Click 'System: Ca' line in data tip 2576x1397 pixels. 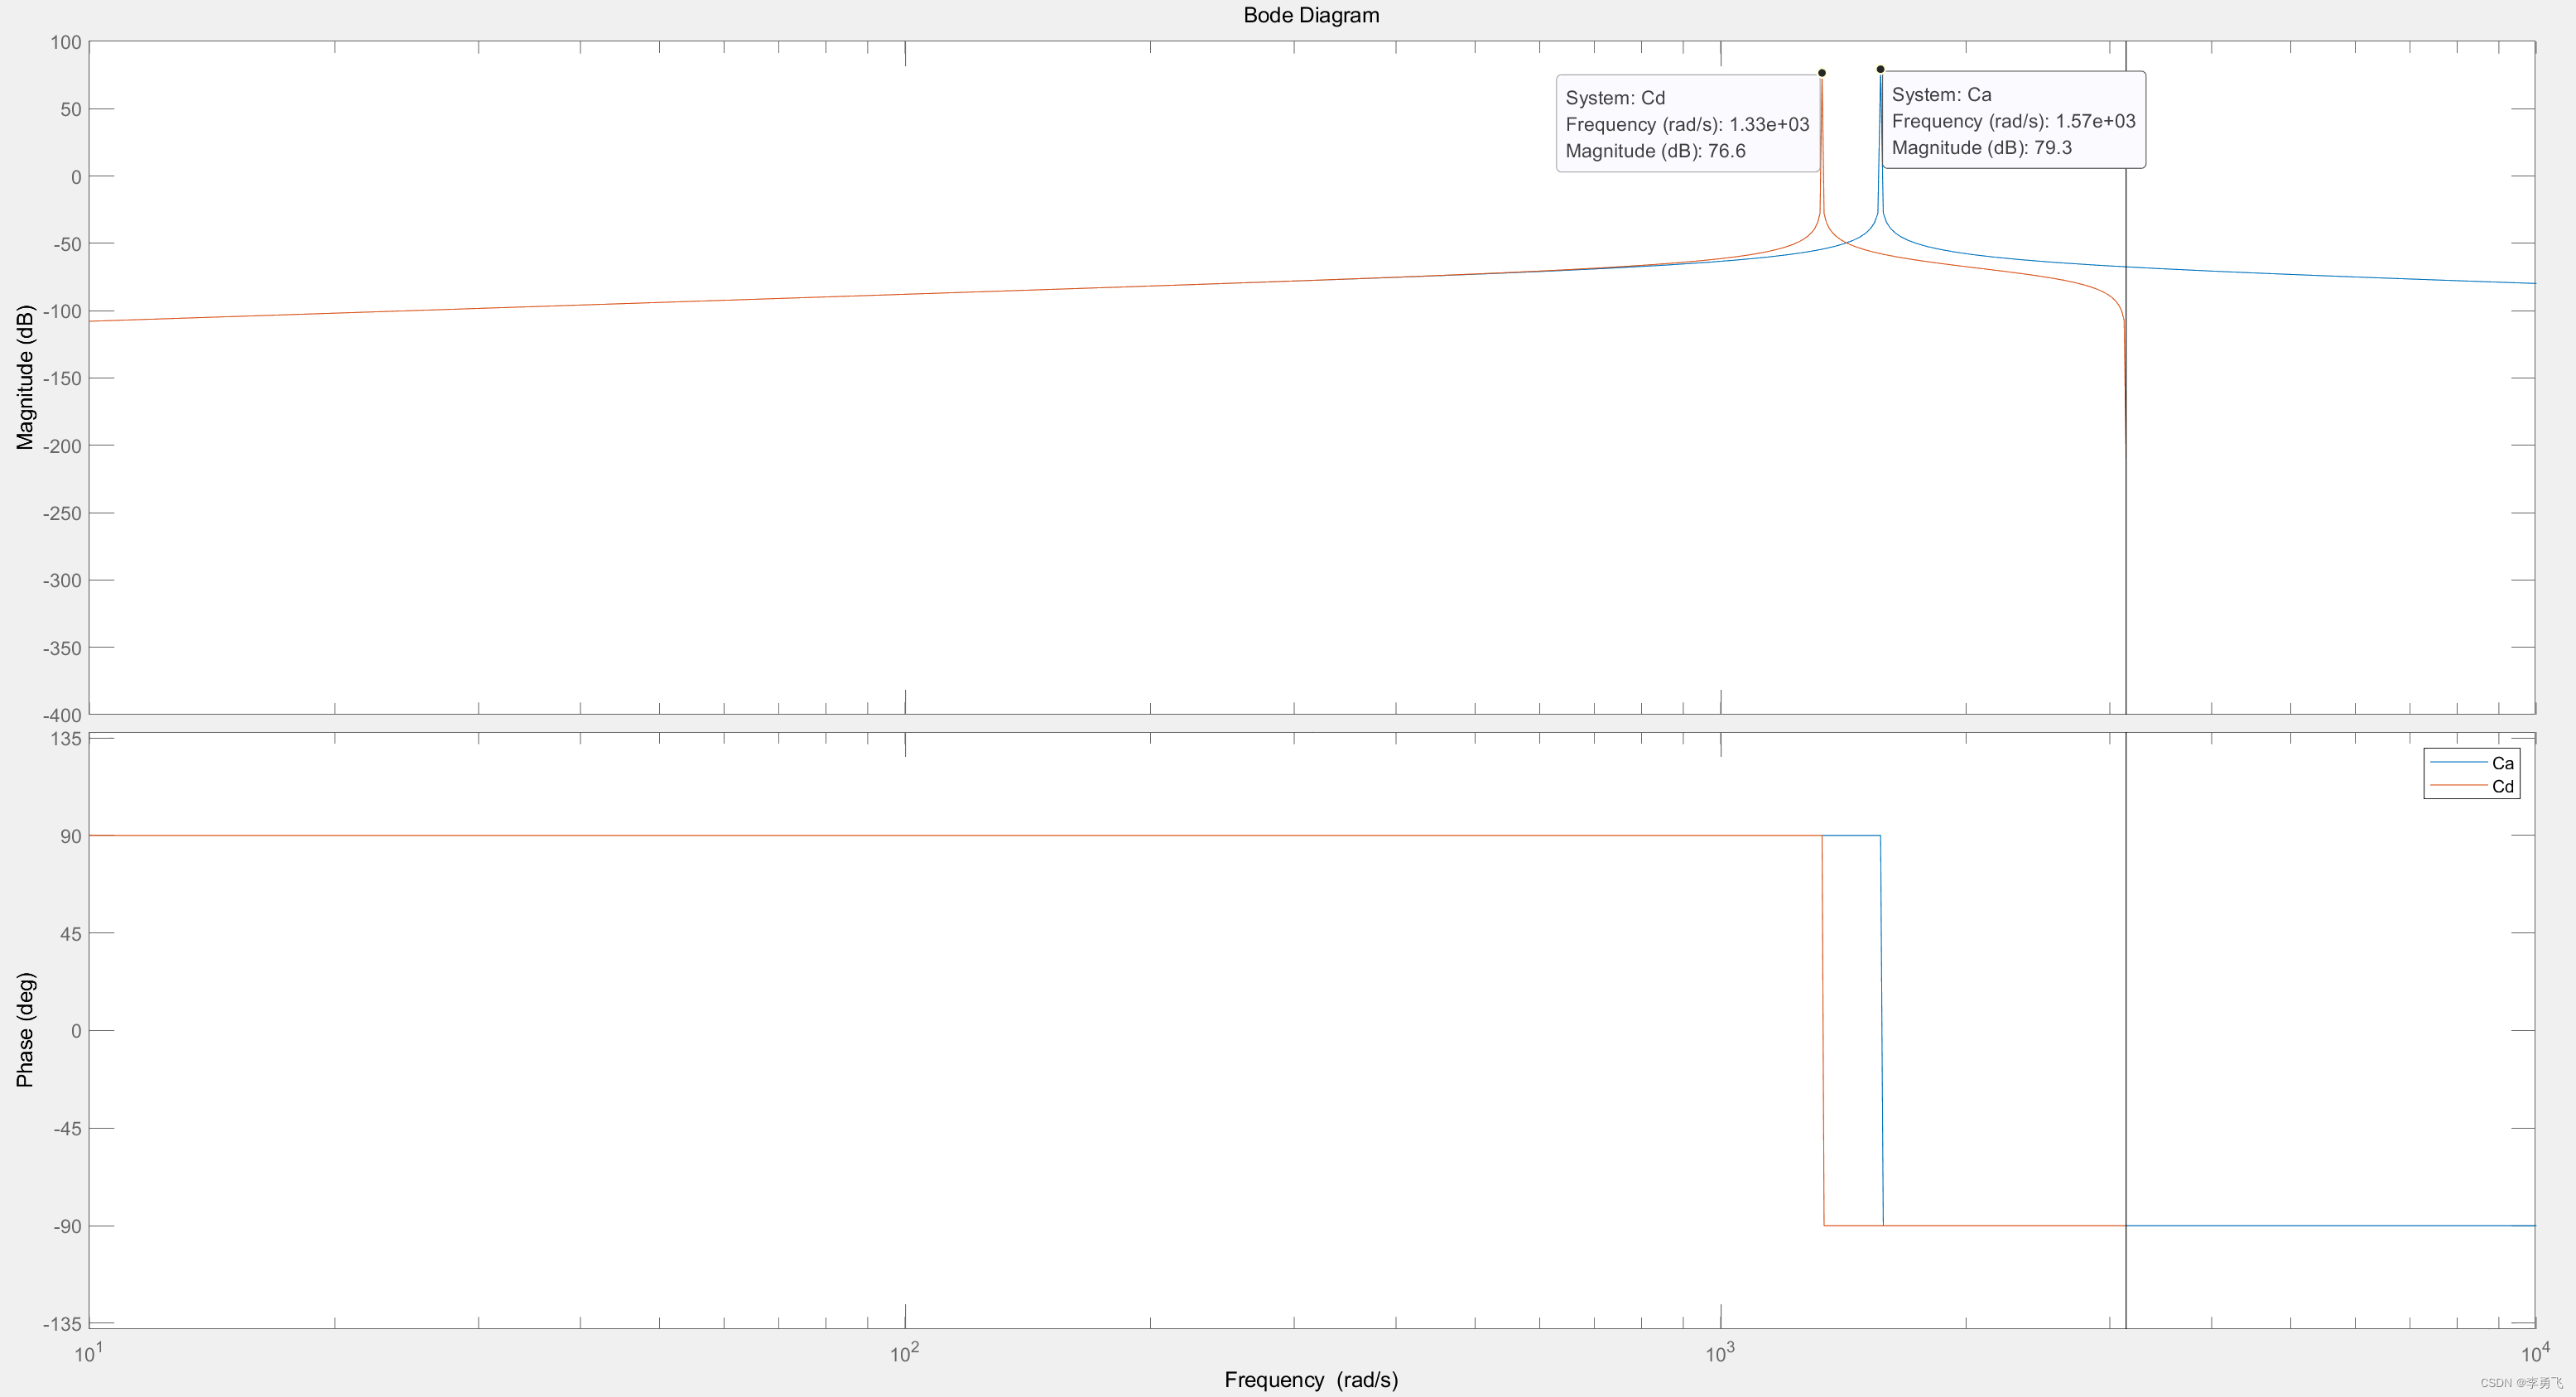pos(1941,95)
